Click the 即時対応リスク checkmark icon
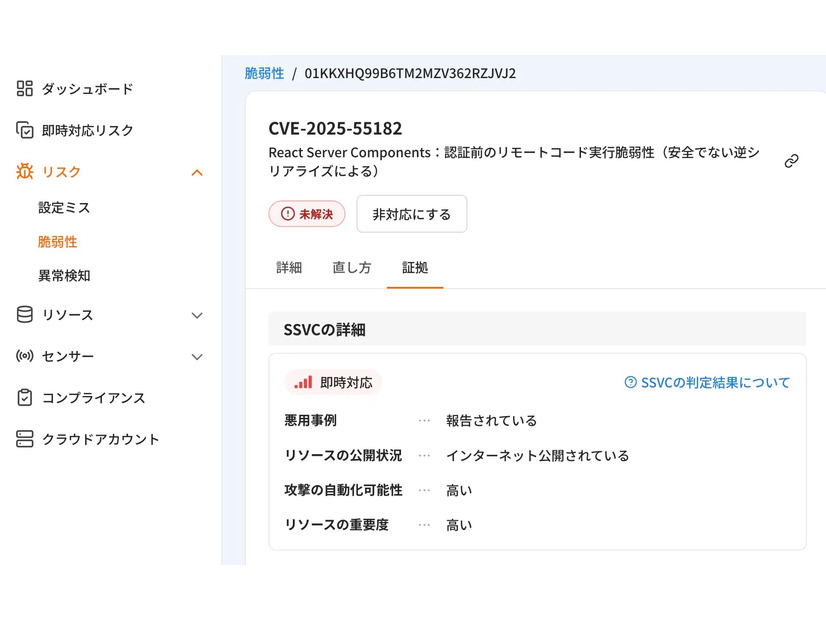Screen dimensions: 826x620 tap(25, 130)
